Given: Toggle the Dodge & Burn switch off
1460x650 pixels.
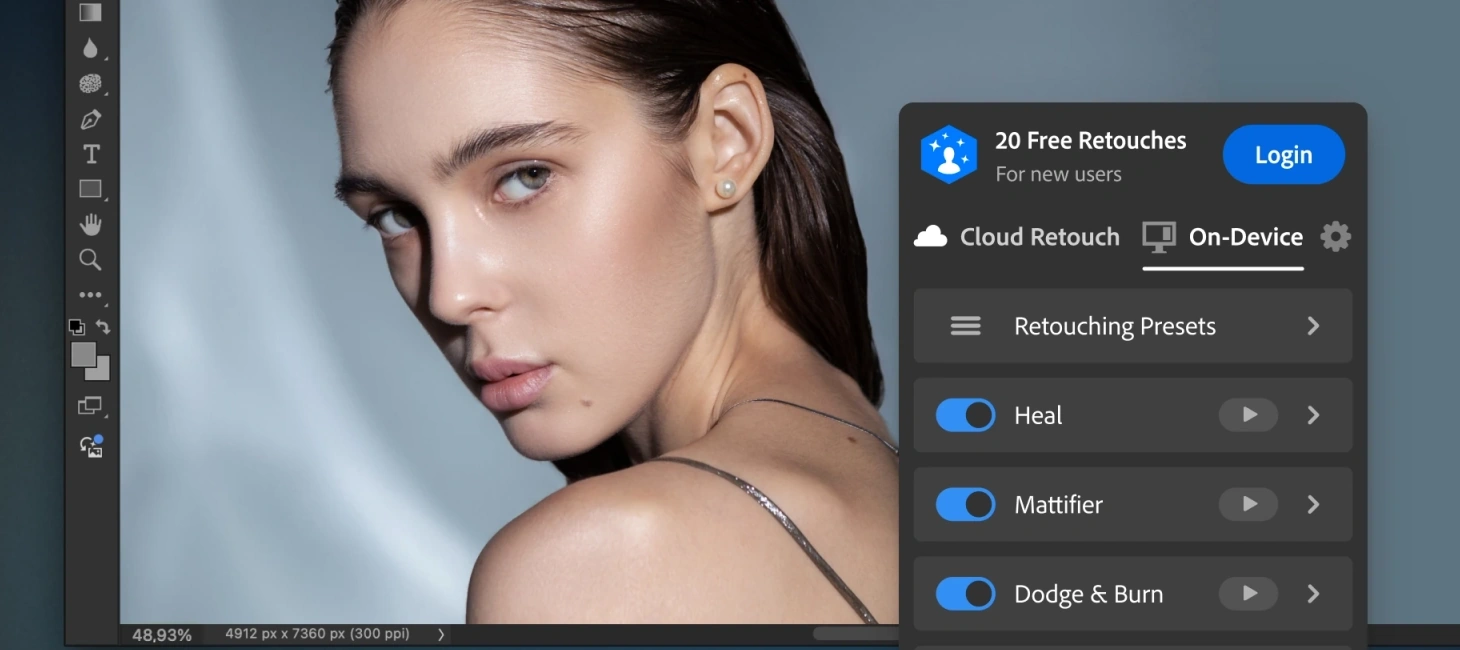Looking at the screenshot, I should pyautogui.click(x=965, y=594).
